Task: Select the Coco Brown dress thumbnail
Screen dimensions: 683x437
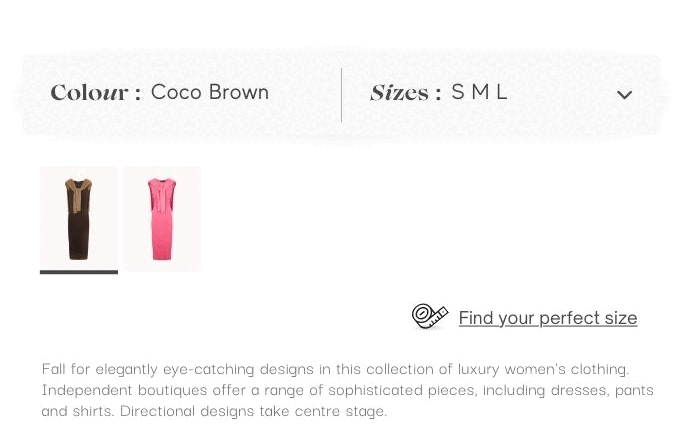Action: (79, 218)
